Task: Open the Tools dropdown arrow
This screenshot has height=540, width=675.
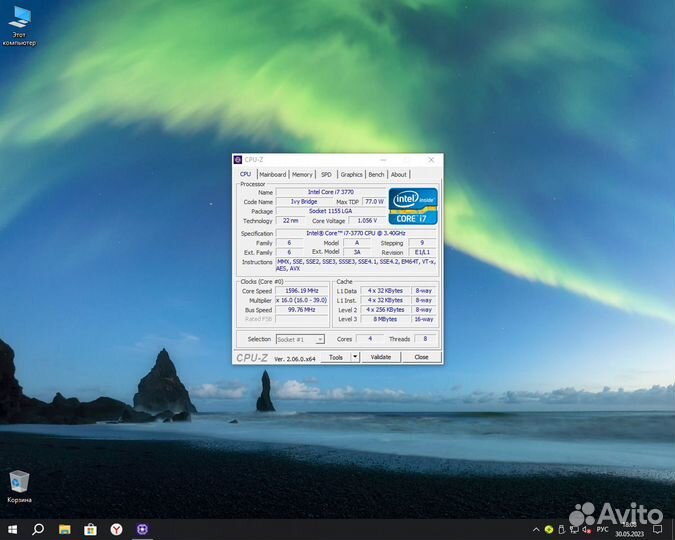Action: pos(355,357)
